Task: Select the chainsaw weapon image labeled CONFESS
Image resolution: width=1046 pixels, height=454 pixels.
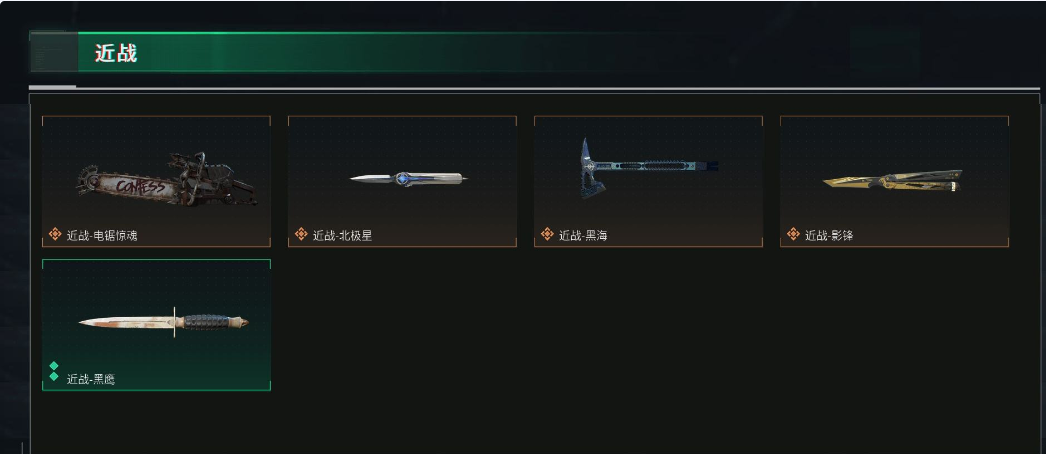Action: pos(165,179)
